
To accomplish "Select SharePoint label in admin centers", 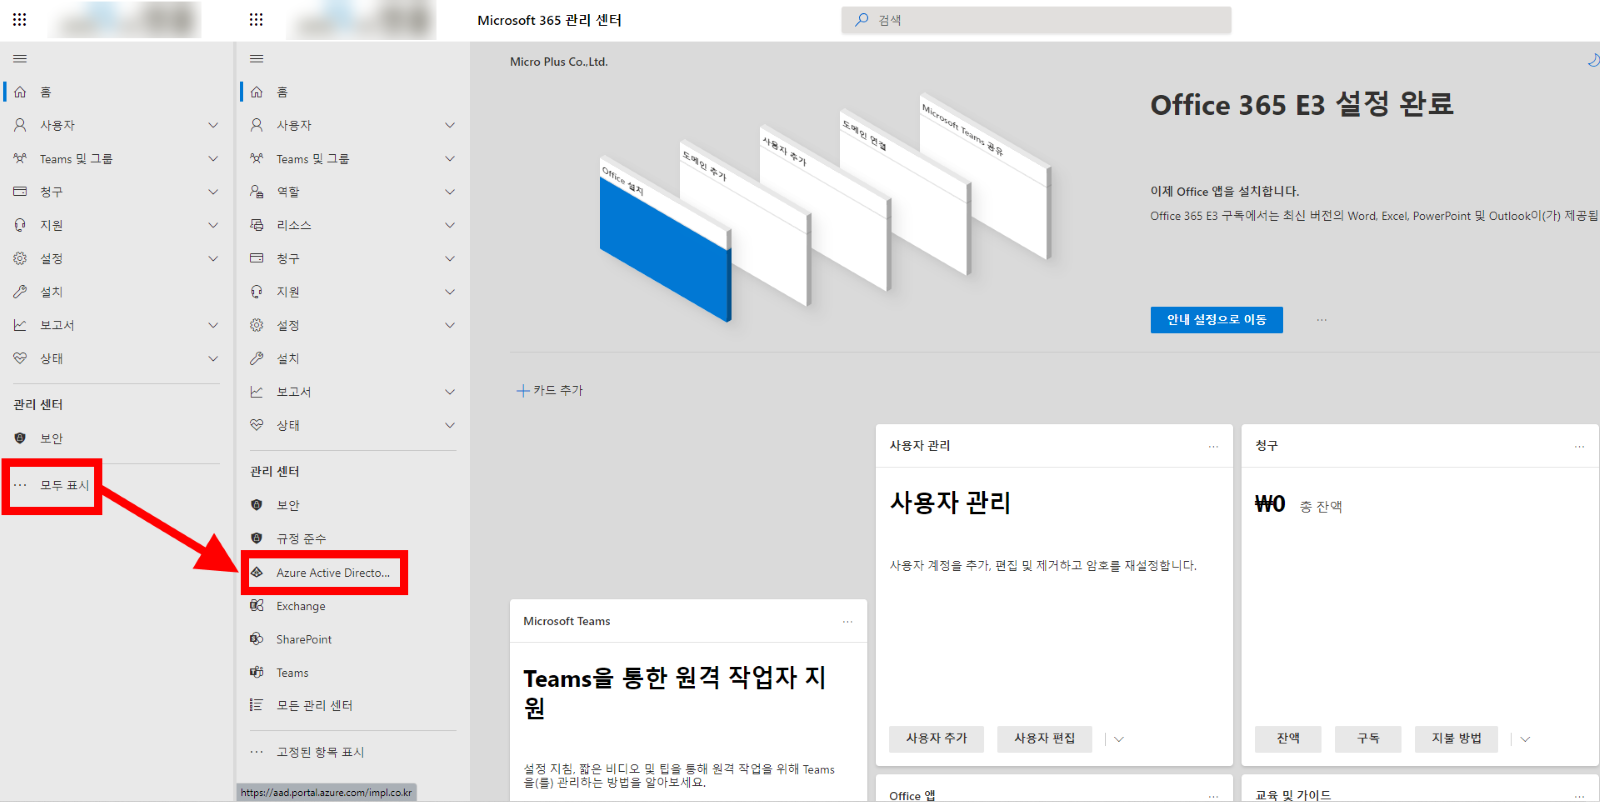I will pos(304,639).
